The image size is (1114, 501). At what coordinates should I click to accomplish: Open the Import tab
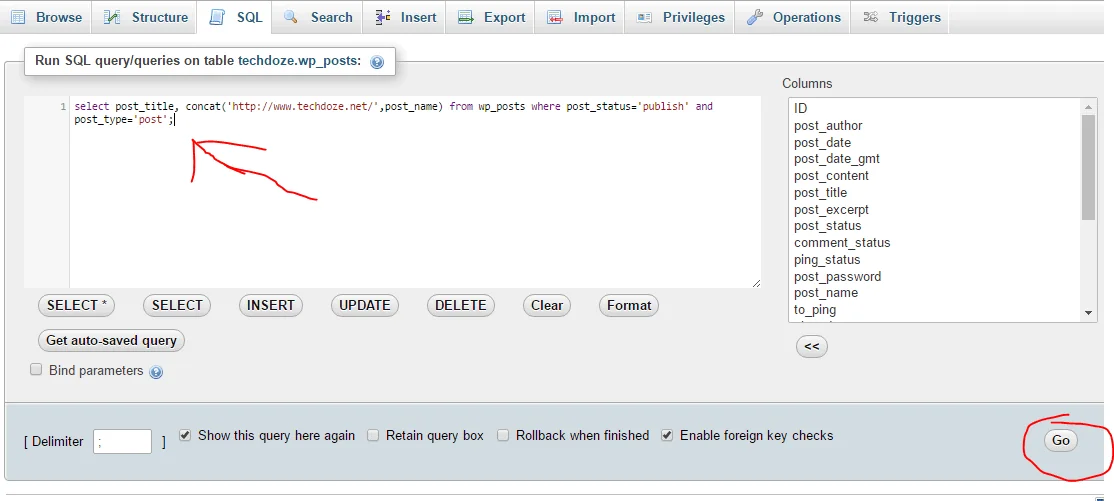[x=580, y=17]
